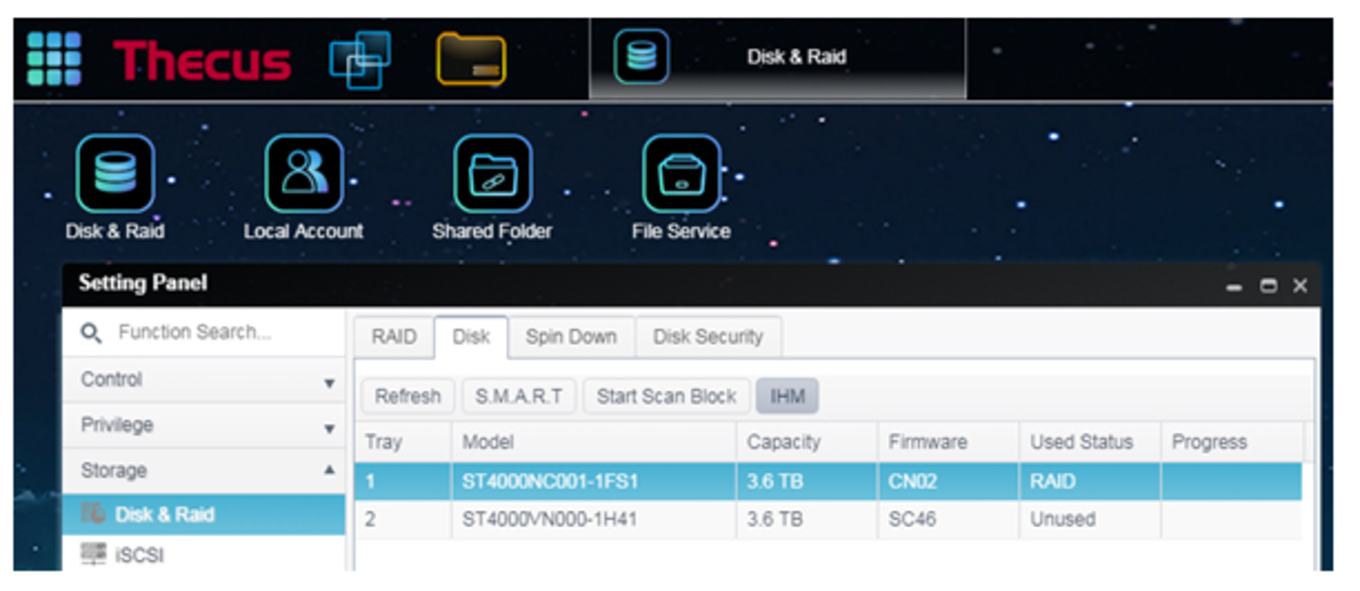The height and width of the screenshot is (591, 1360).
Task: Sort by the Tray column header
Action: click(x=403, y=442)
